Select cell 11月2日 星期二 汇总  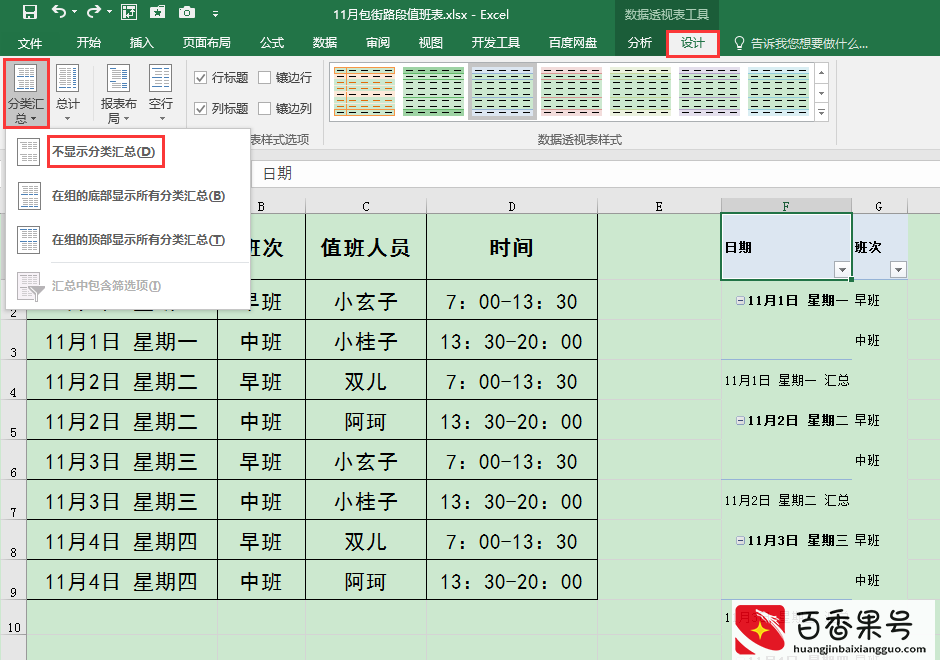pyautogui.click(x=787, y=500)
